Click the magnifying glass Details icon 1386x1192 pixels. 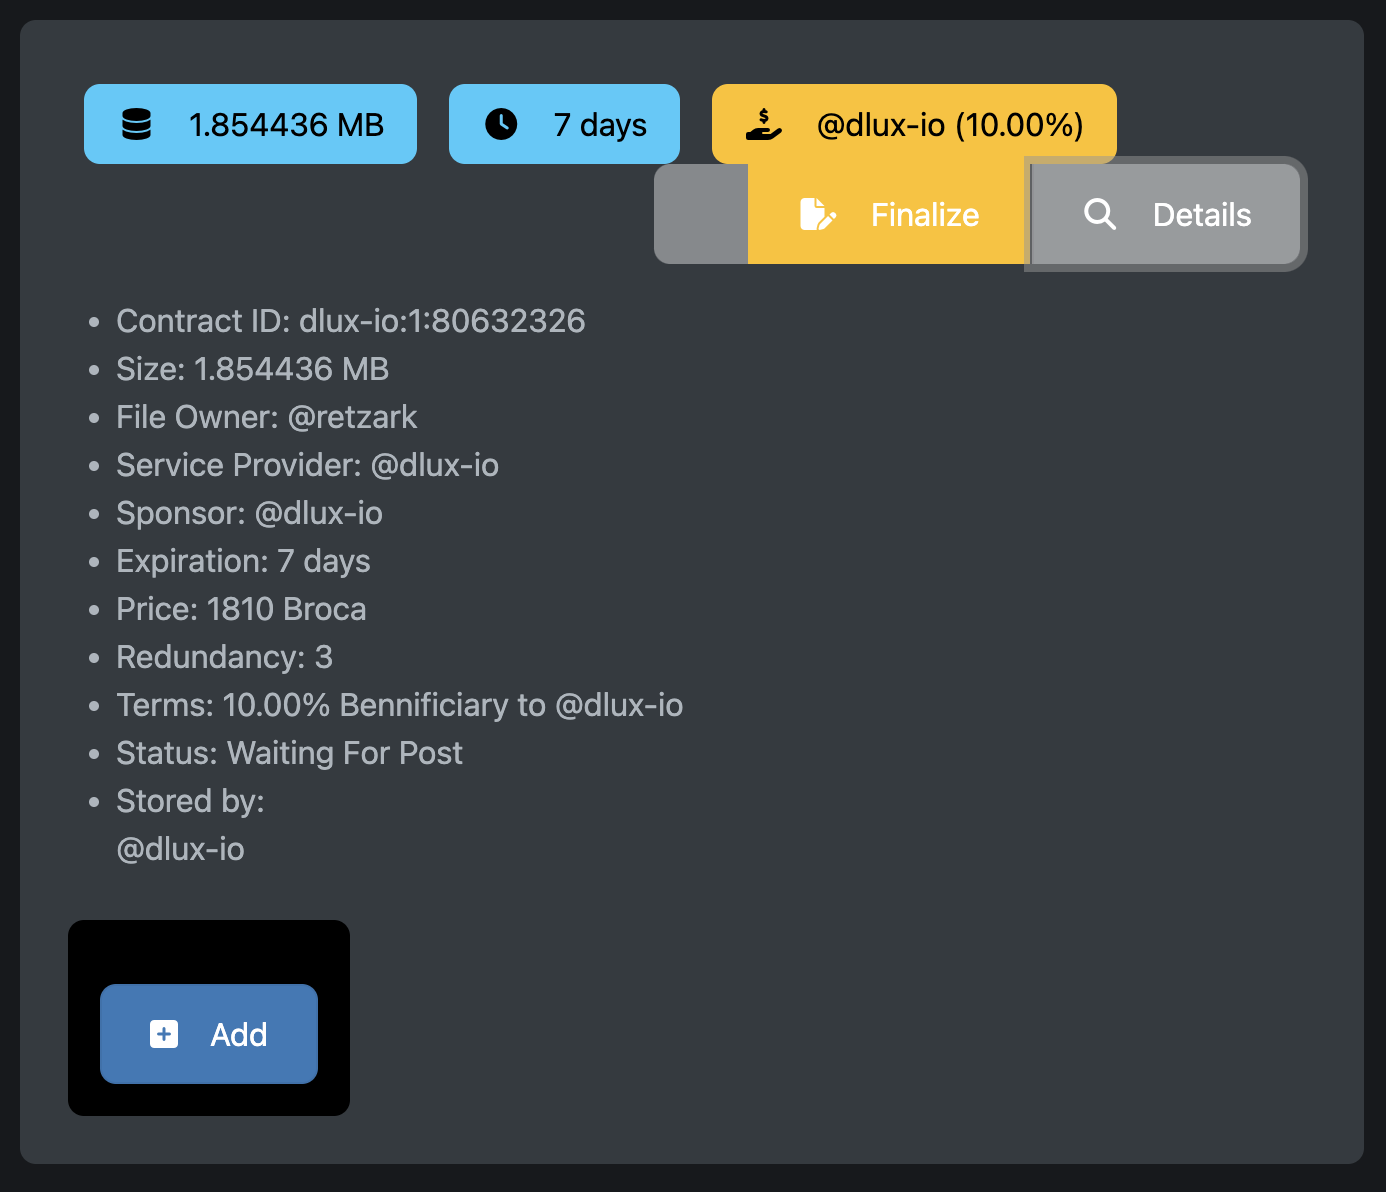1100,214
